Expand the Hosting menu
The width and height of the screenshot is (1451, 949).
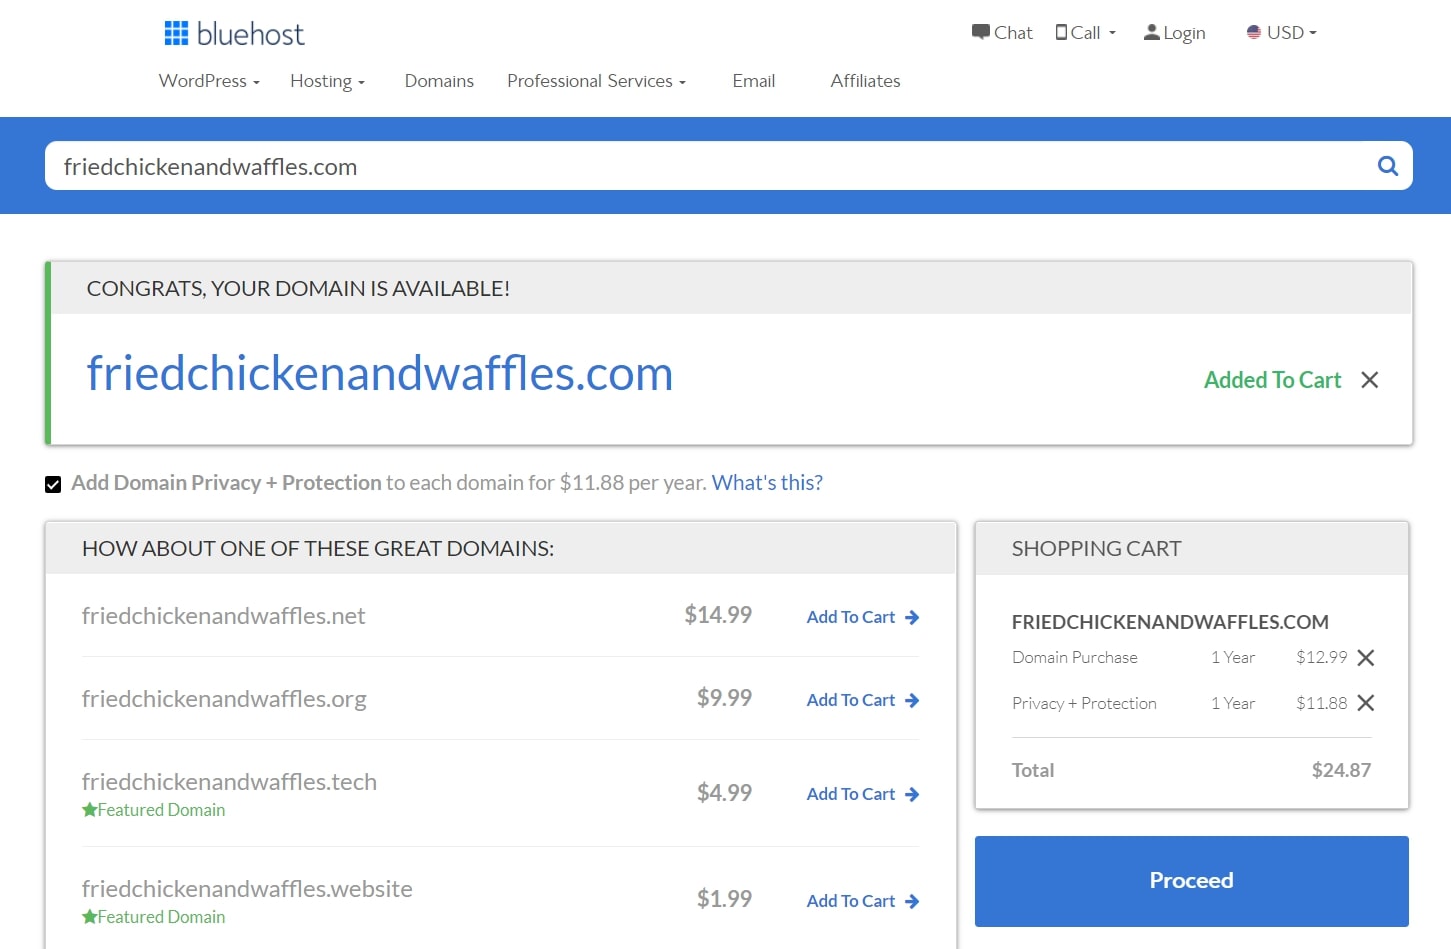(327, 81)
